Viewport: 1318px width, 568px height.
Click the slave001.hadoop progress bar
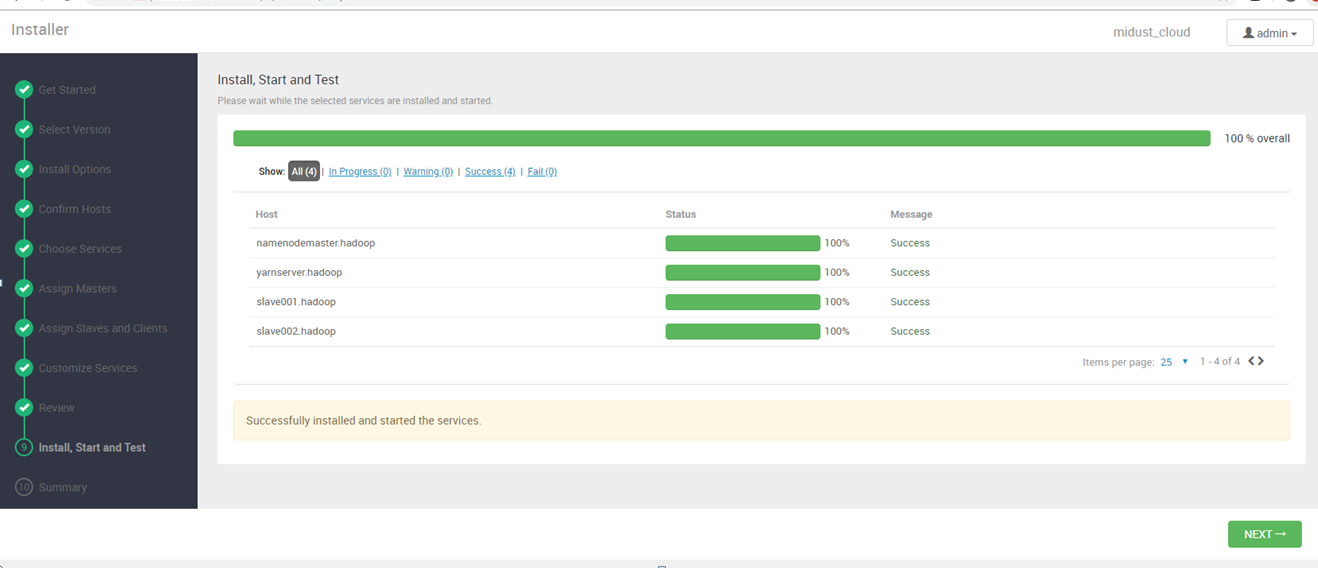743,302
